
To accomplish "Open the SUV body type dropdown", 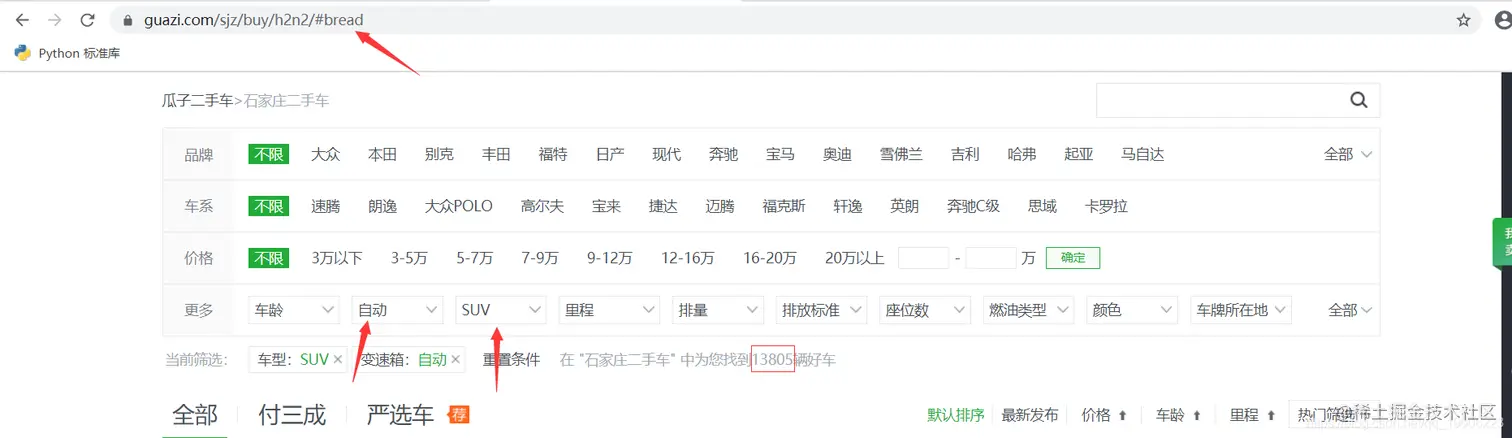I will 501,310.
